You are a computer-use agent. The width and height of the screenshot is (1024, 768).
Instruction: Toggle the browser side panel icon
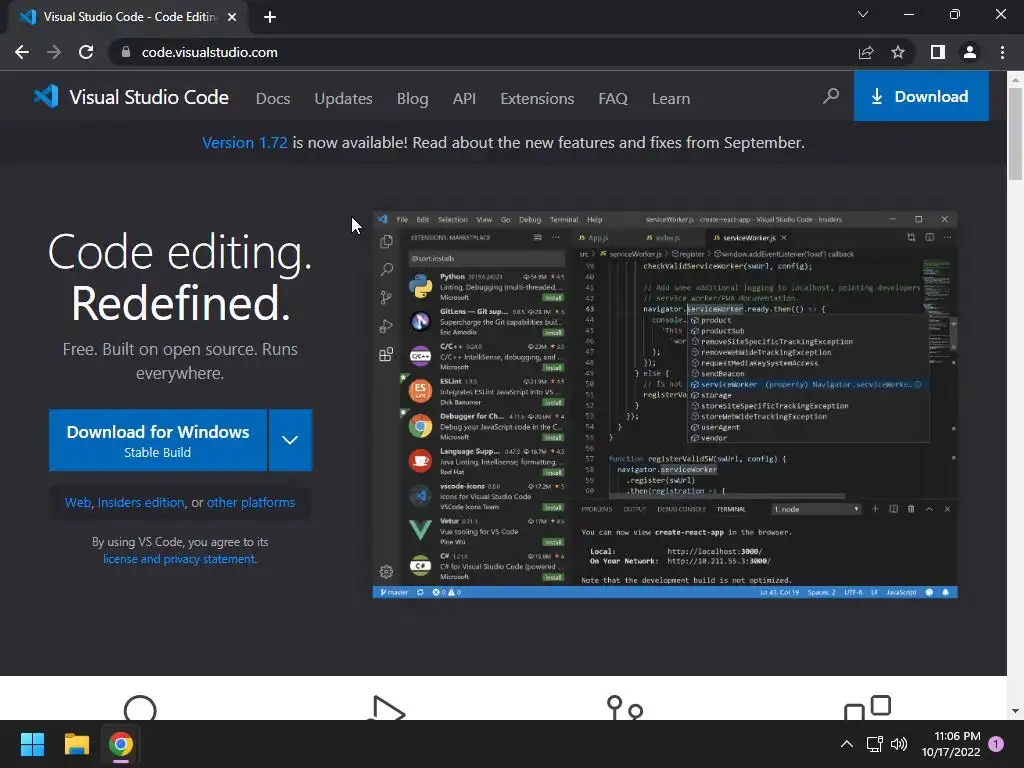pos(938,52)
